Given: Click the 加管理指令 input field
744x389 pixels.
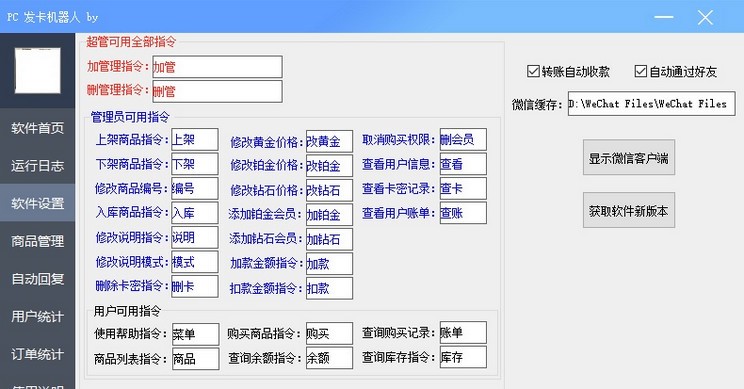Looking at the screenshot, I should 217,67.
